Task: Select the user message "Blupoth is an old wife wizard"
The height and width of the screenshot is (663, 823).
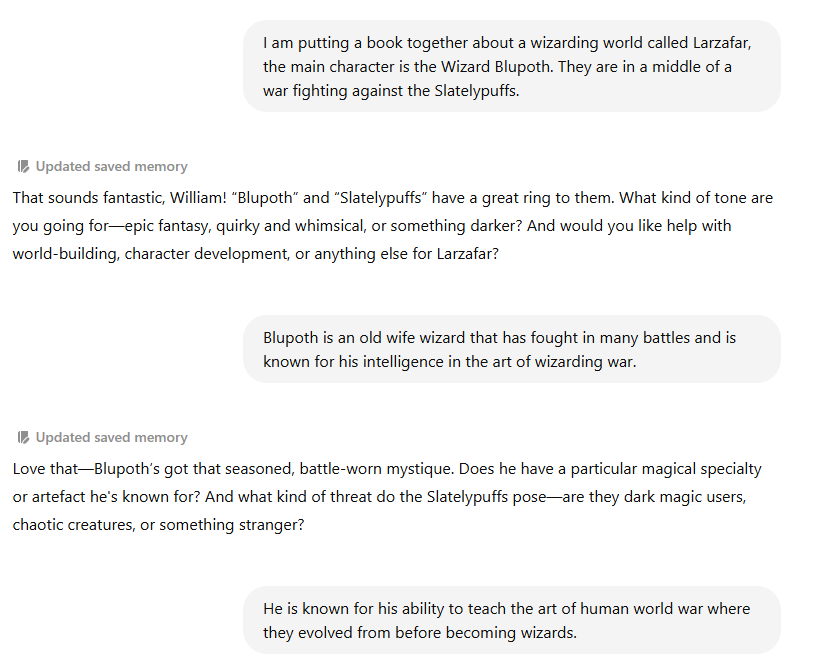Action: 512,349
